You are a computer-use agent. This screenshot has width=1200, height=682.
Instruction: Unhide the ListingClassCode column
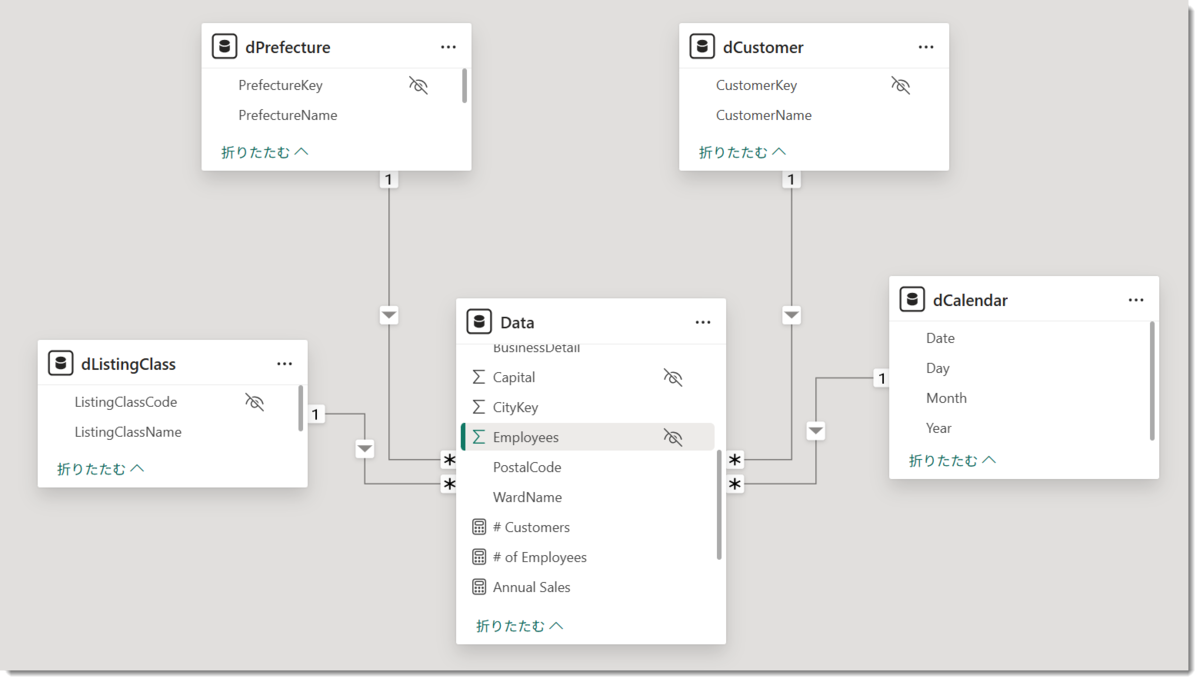click(255, 402)
